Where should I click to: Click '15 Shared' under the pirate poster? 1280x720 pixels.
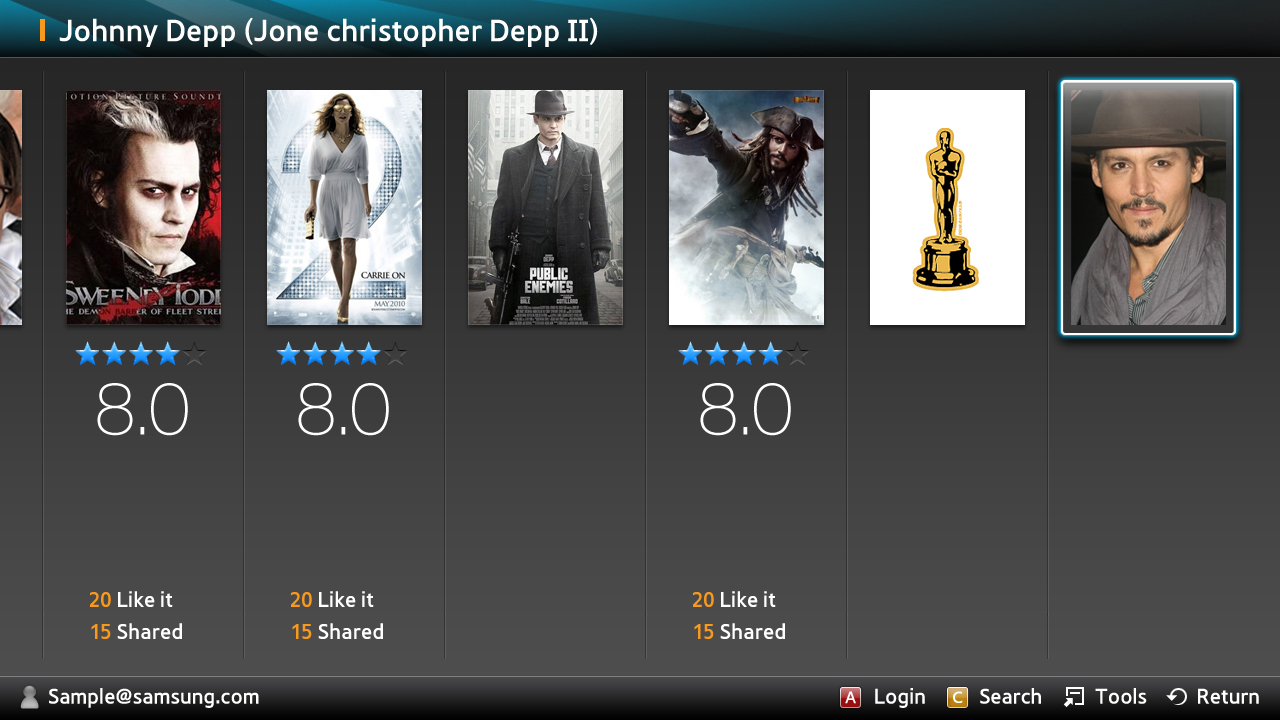[740, 632]
